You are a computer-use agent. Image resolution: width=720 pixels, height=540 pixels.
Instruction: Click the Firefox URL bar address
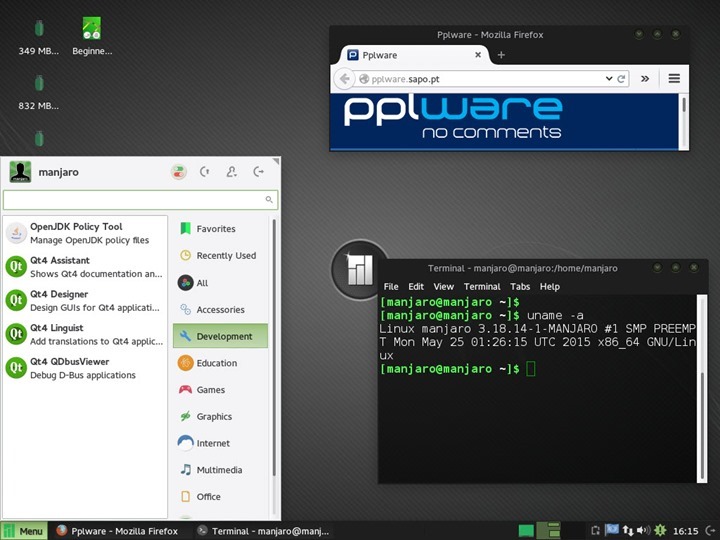[x=405, y=79]
